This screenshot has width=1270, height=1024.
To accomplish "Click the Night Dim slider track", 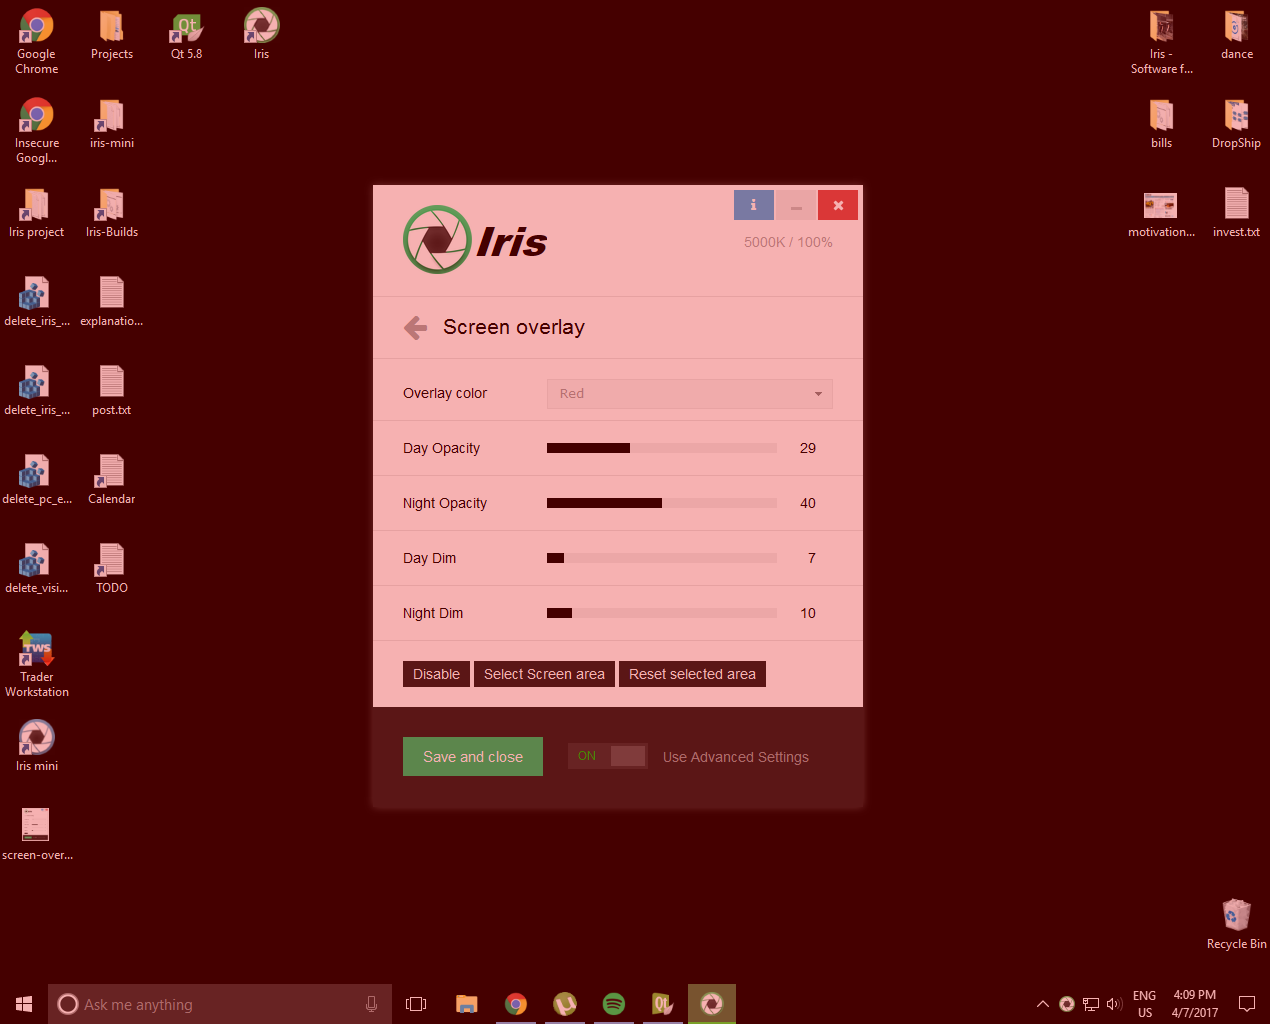I will pyautogui.click(x=662, y=613).
